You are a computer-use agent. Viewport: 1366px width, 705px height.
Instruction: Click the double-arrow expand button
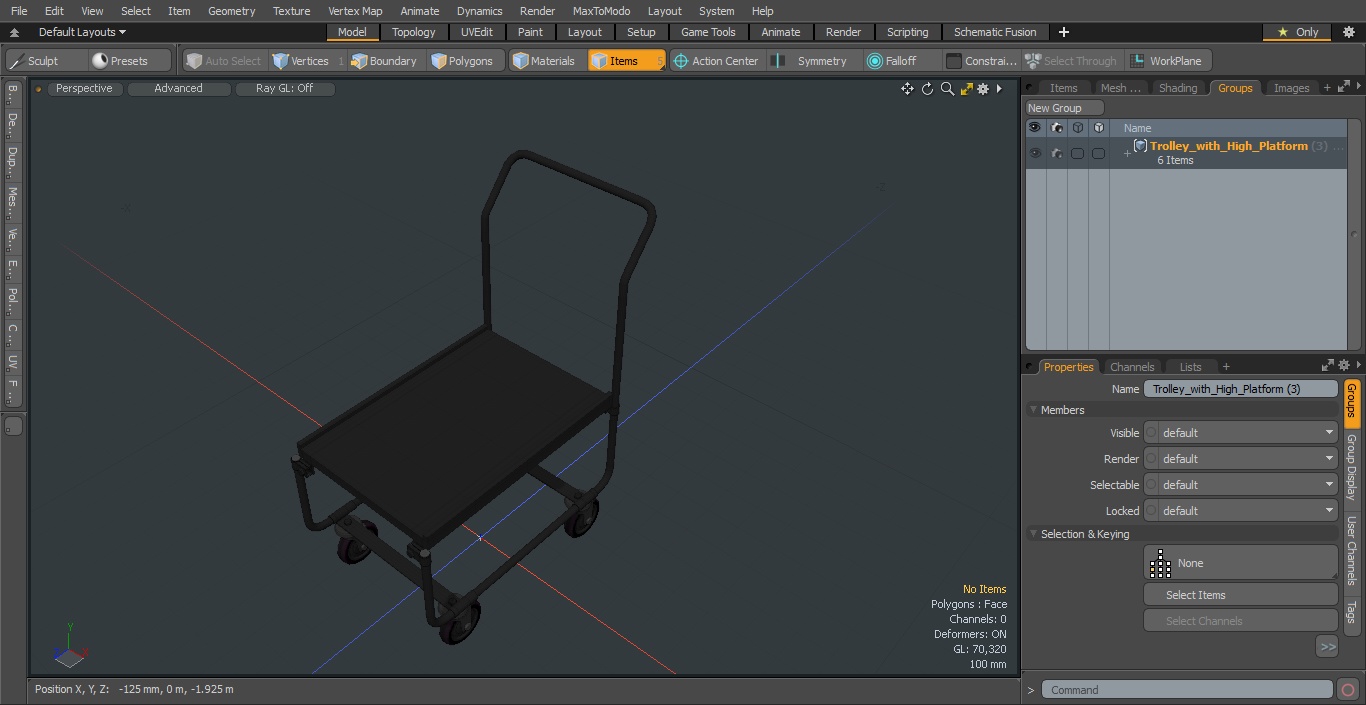pos(1327,647)
